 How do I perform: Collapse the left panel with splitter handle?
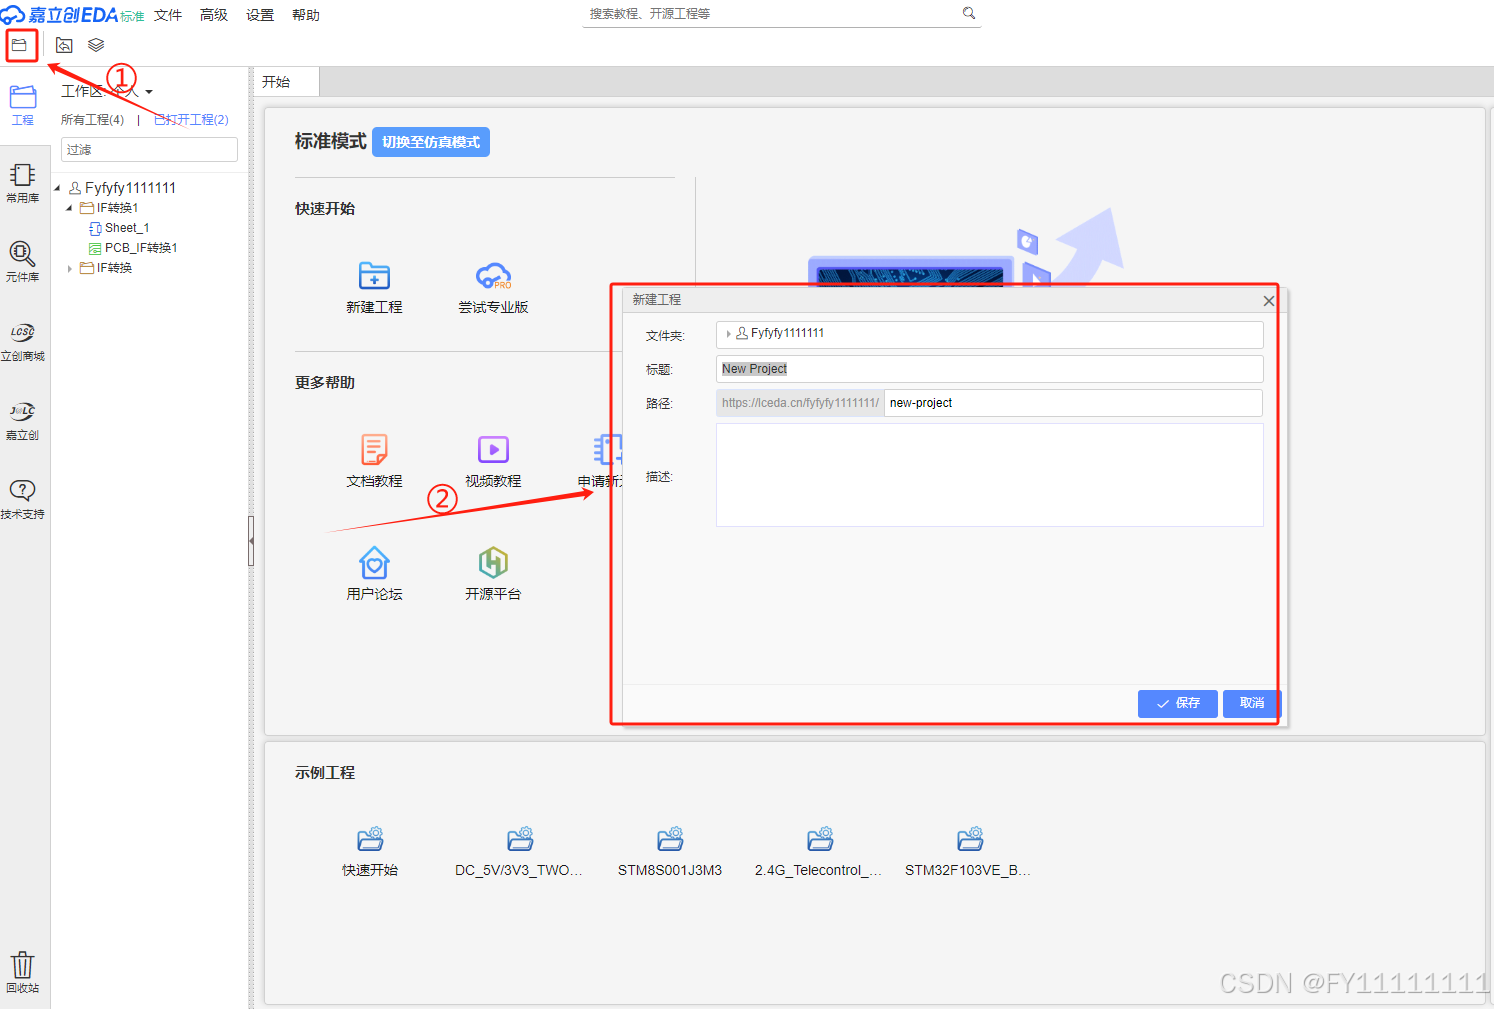[251, 541]
